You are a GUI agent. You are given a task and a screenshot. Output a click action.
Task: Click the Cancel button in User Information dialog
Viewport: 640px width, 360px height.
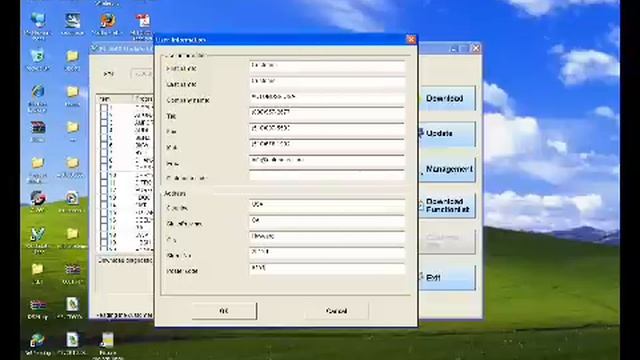pyautogui.click(x=336, y=311)
